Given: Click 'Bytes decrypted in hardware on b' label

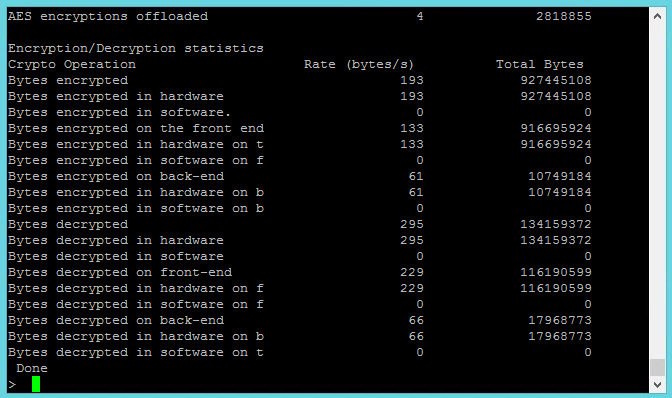Looking at the screenshot, I should coord(136,336).
